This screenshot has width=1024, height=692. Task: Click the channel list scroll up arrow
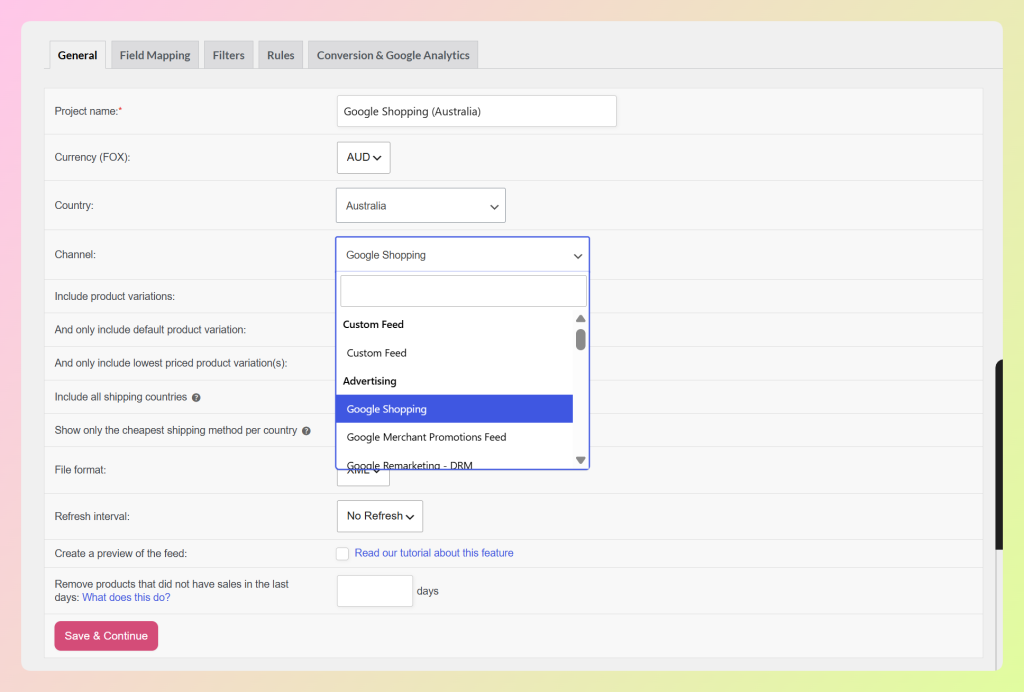(x=581, y=319)
